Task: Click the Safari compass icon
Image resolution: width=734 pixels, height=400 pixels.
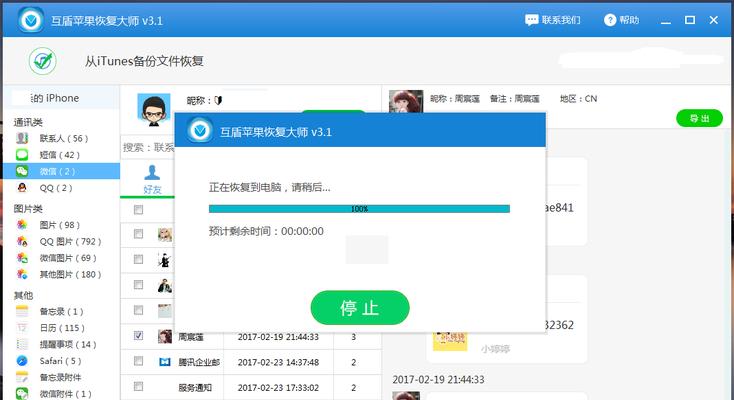Action: [x=22, y=361]
